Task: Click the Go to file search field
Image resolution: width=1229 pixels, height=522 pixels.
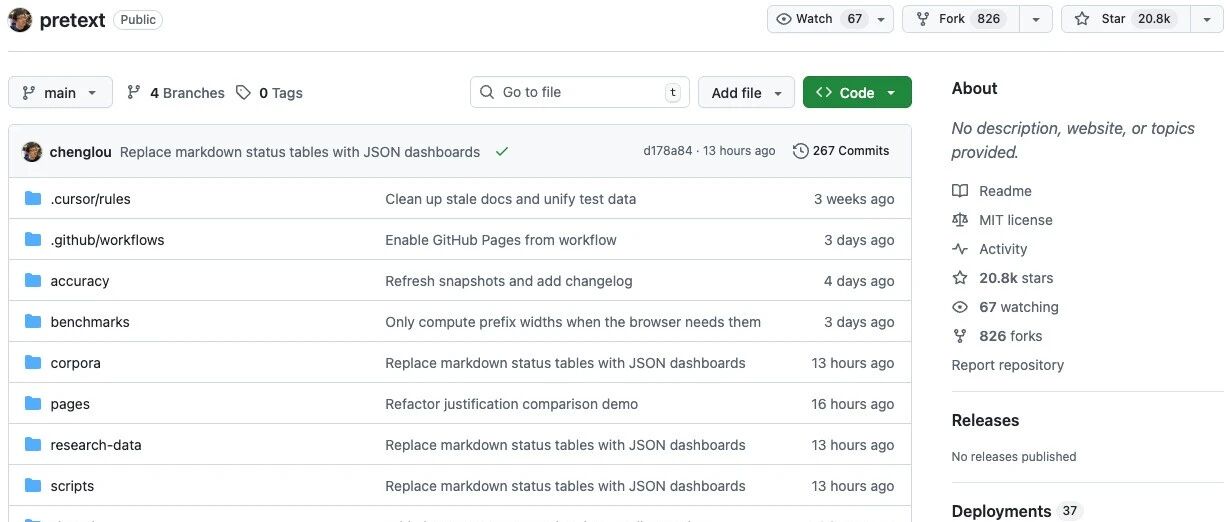Action: click(580, 92)
